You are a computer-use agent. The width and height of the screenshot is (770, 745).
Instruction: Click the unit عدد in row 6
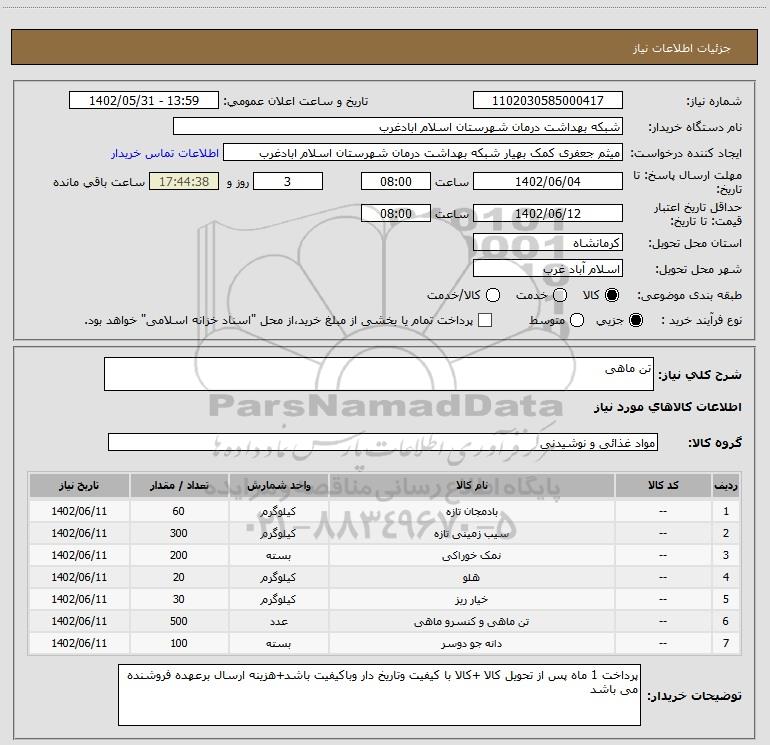(278, 621)
